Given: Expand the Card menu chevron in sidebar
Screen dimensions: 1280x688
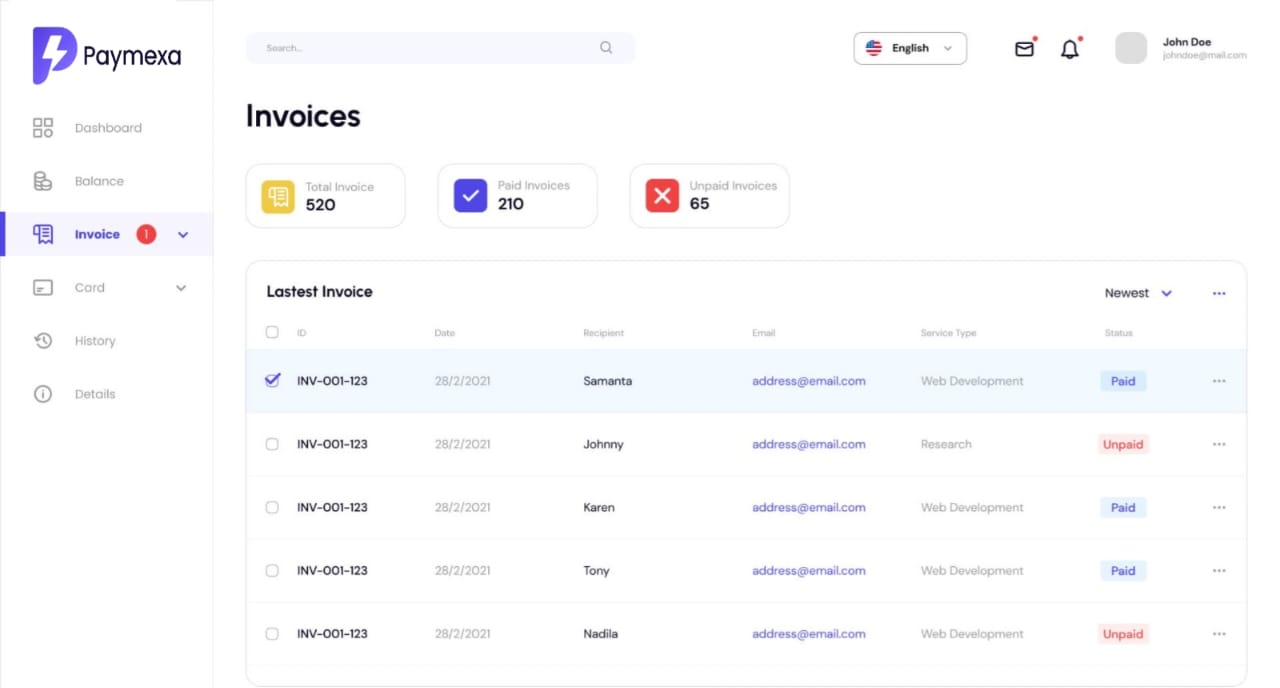Looking at the screenshot, I should [x=181, y=288].
